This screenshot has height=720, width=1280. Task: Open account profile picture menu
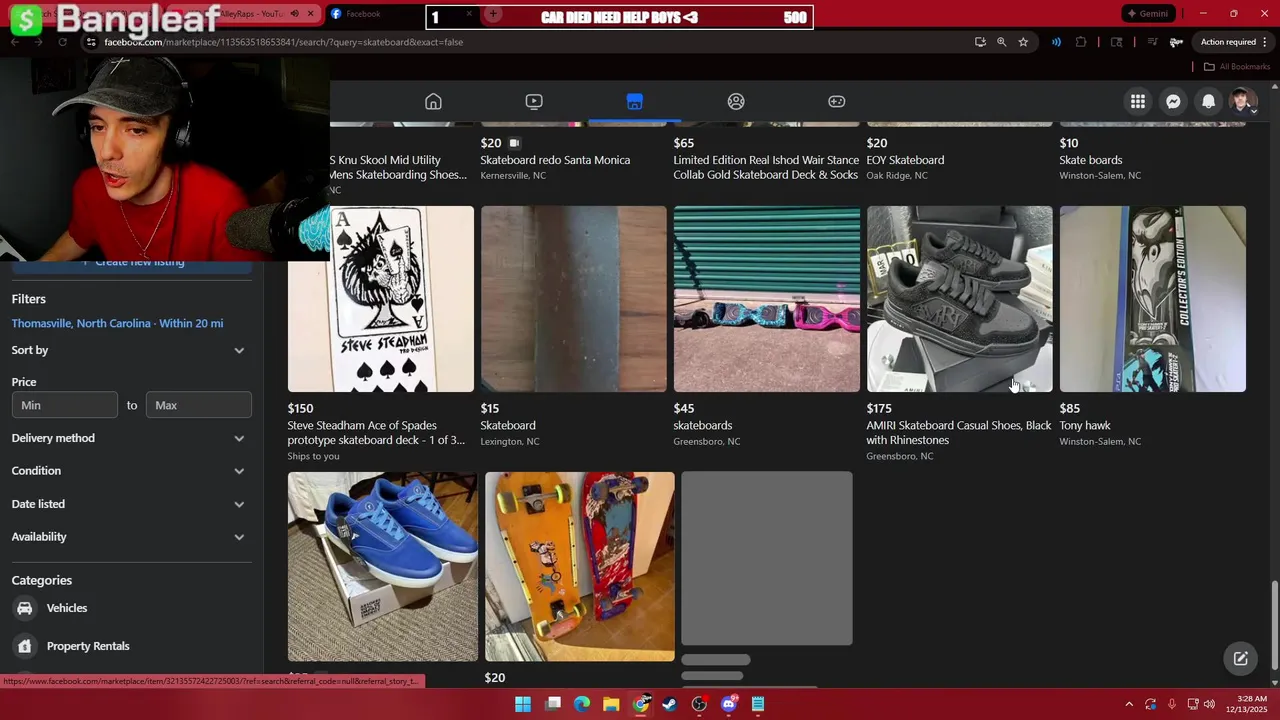coord(1243,101)
